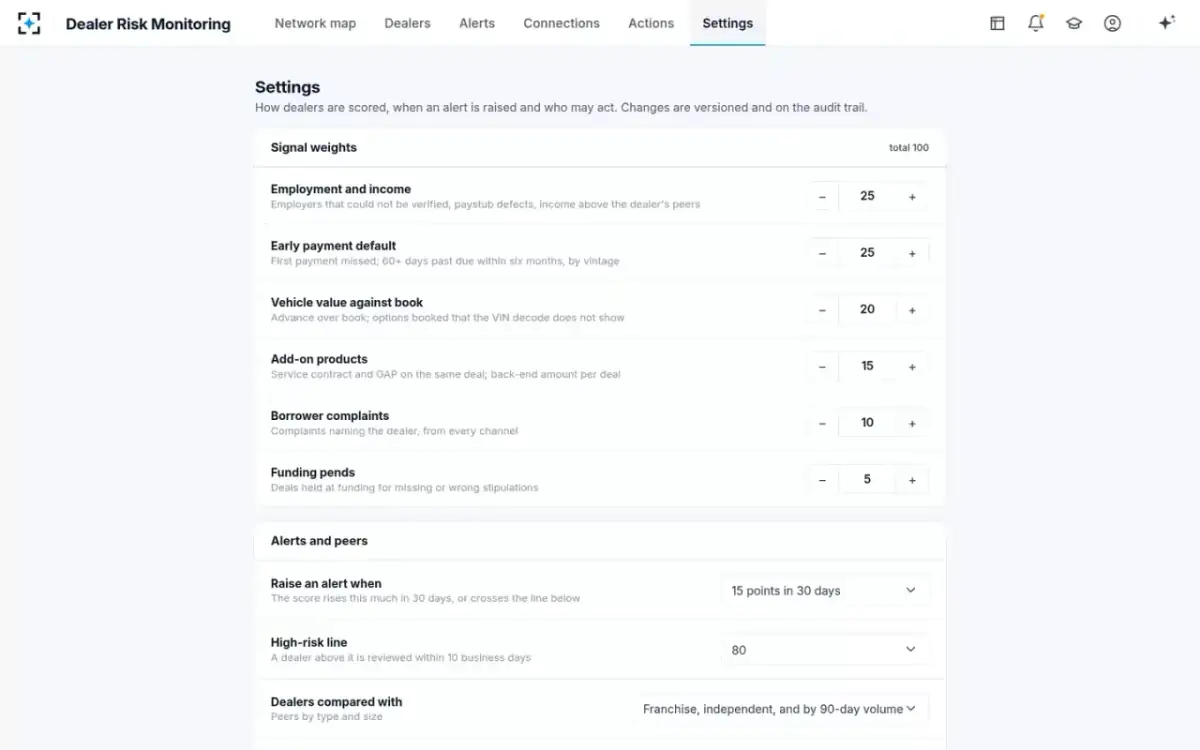Viewport: 1200px width, 750px height.
Task: Click the Dealer Risk Monitoring title
Action: pyautogui.click(x=148, y=24)
